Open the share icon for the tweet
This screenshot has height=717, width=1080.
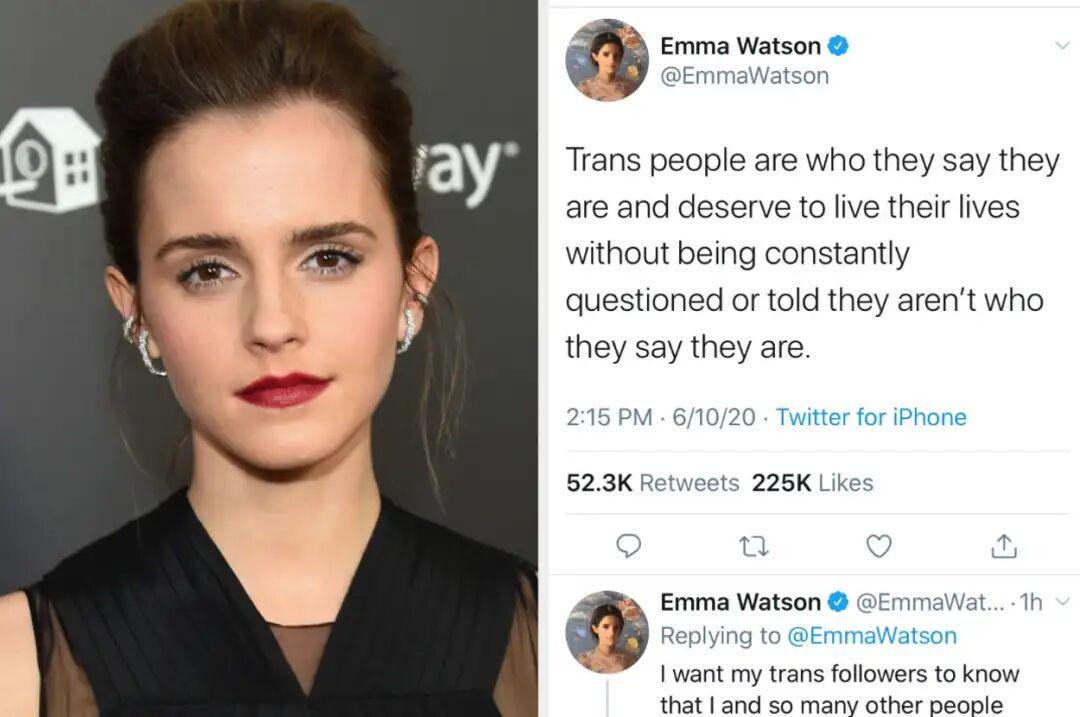point(1004,546)
